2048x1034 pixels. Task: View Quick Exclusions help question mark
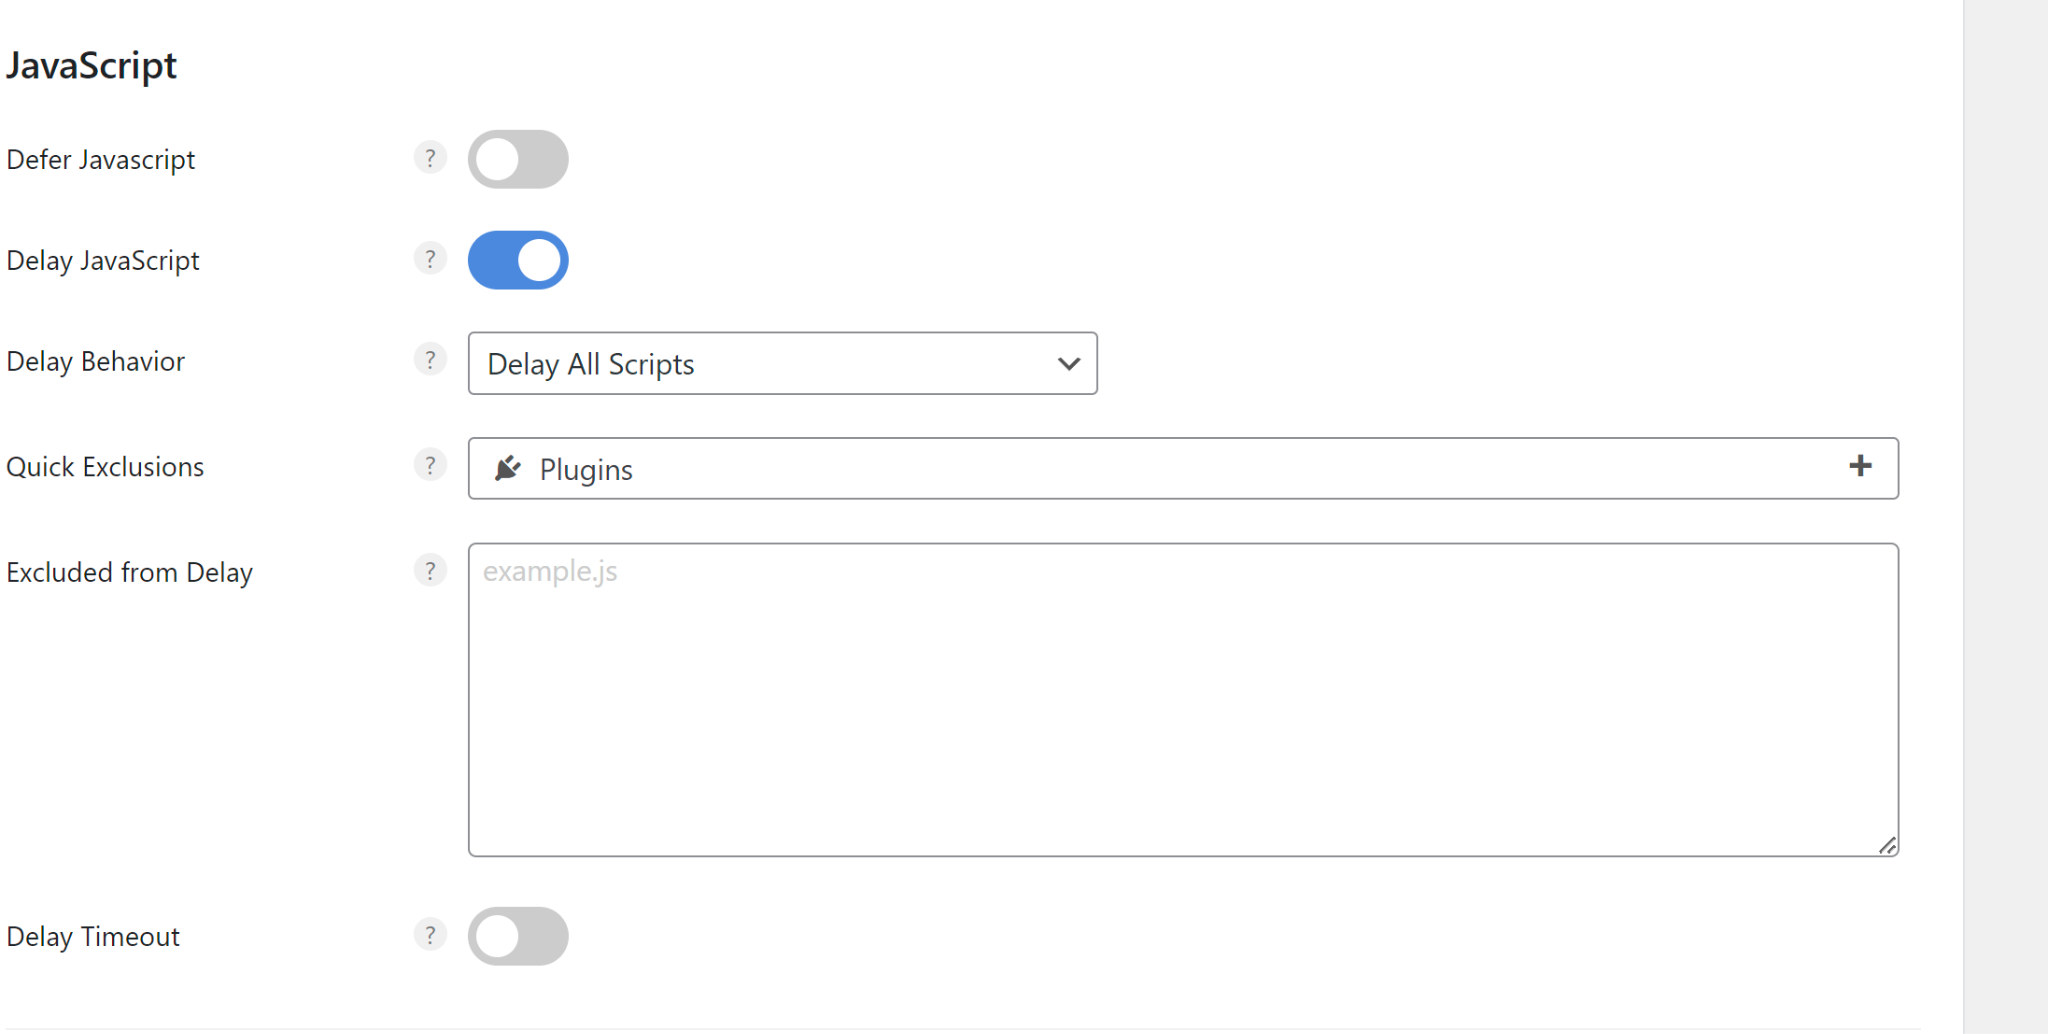(430, 465)
